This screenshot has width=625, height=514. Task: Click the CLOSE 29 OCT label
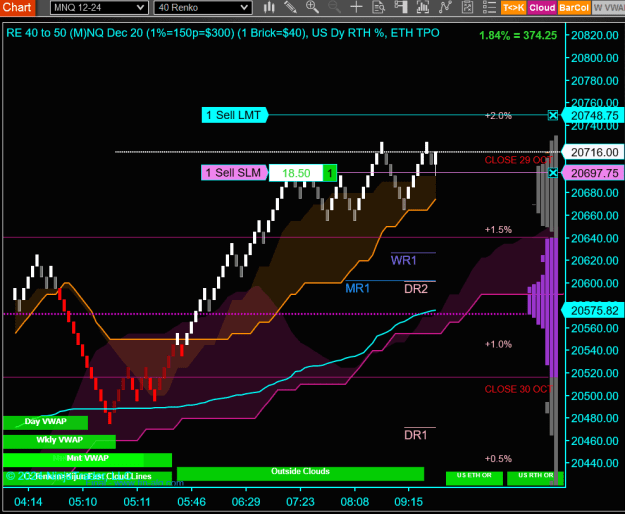518,160
